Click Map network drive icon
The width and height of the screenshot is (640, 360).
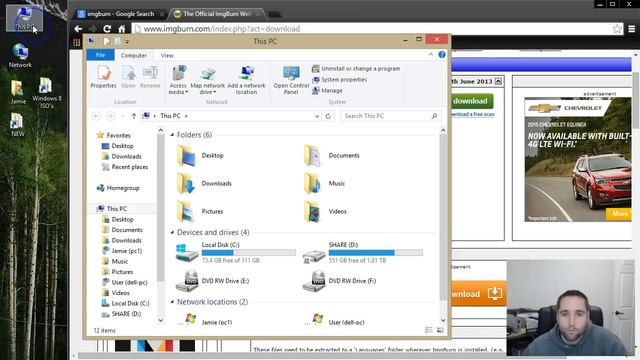pyautogui.click(x=208, y=81)
